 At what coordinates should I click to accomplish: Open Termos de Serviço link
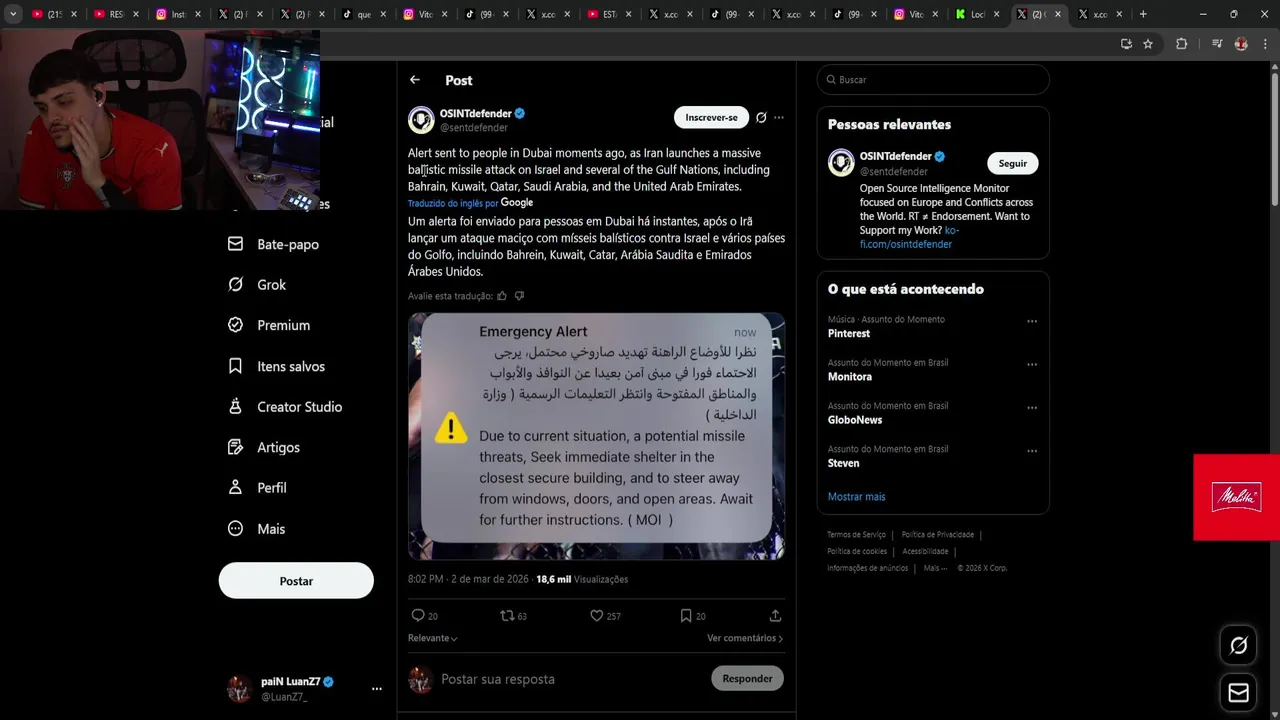(856, 535)
